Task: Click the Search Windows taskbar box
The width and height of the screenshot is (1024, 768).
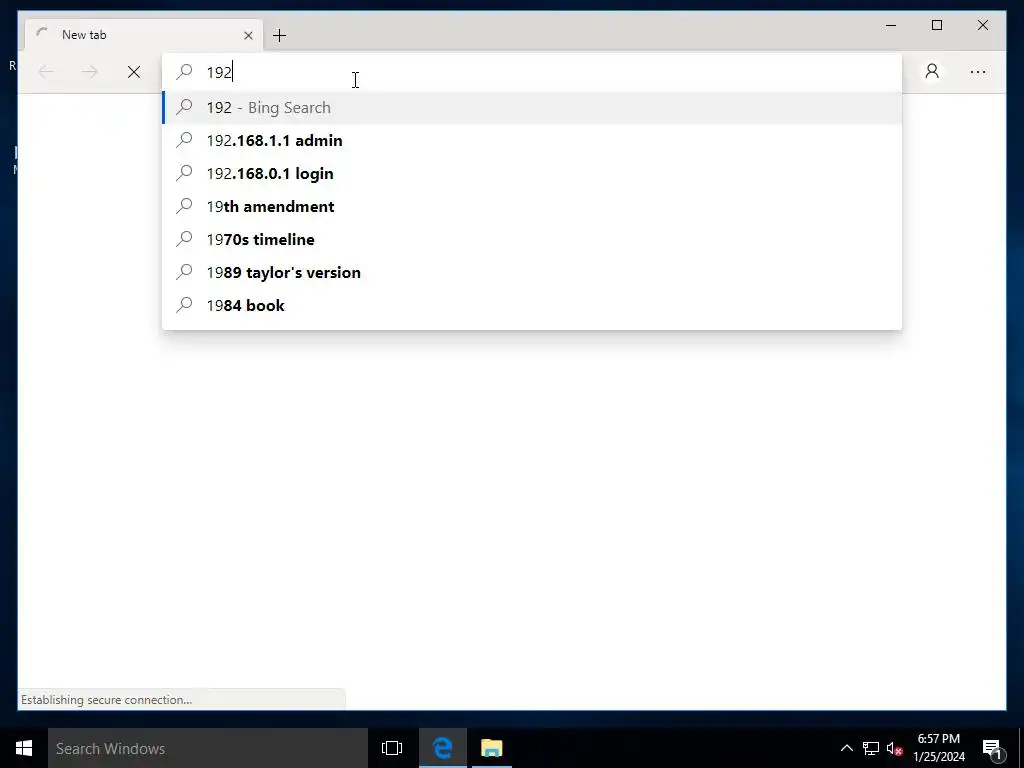Action: [x=208, y=748]
